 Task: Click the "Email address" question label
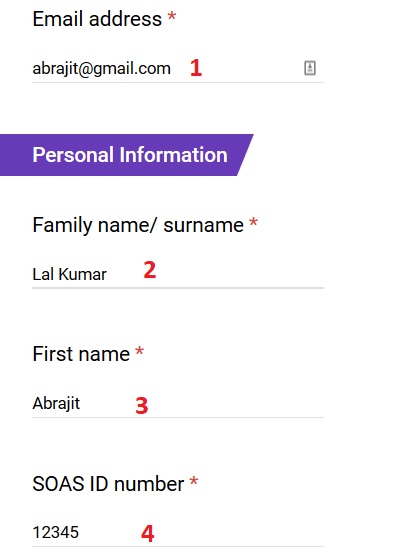97,19
